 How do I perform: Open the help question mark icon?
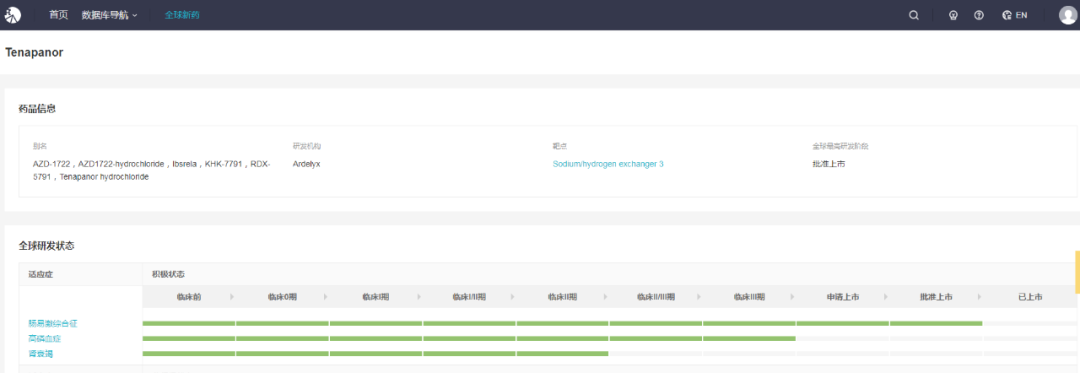tap(979, 15)
